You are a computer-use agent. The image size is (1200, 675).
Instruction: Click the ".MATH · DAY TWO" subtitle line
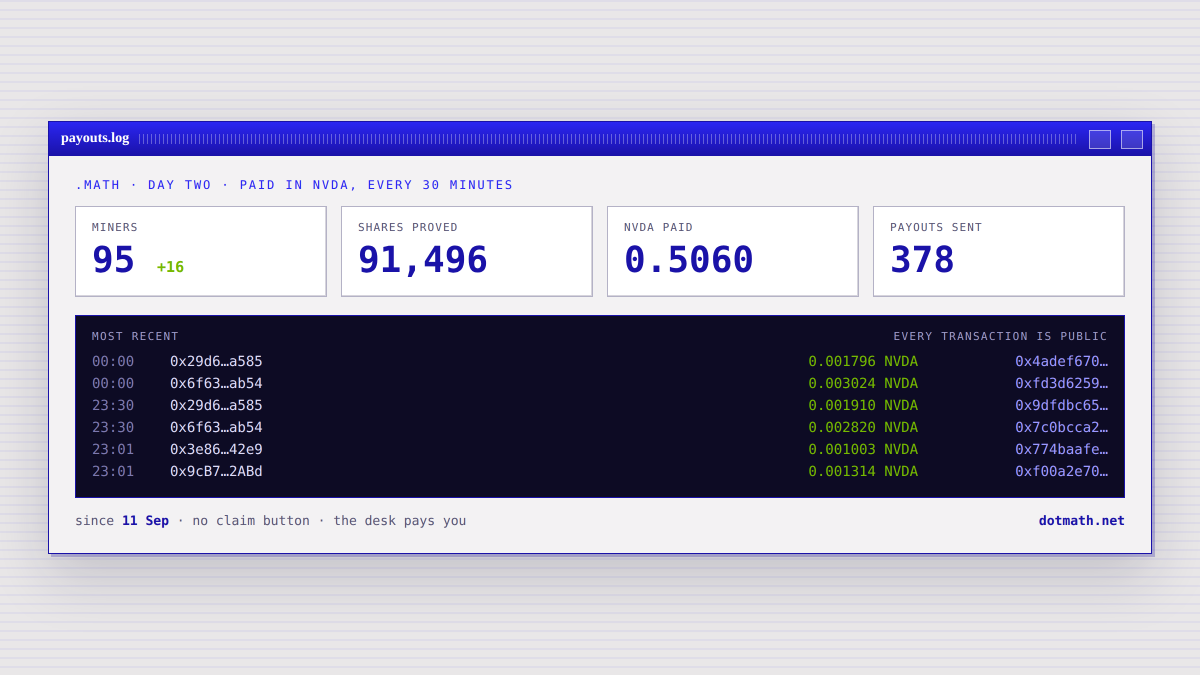pyautogui.click(x=294, y=185)
